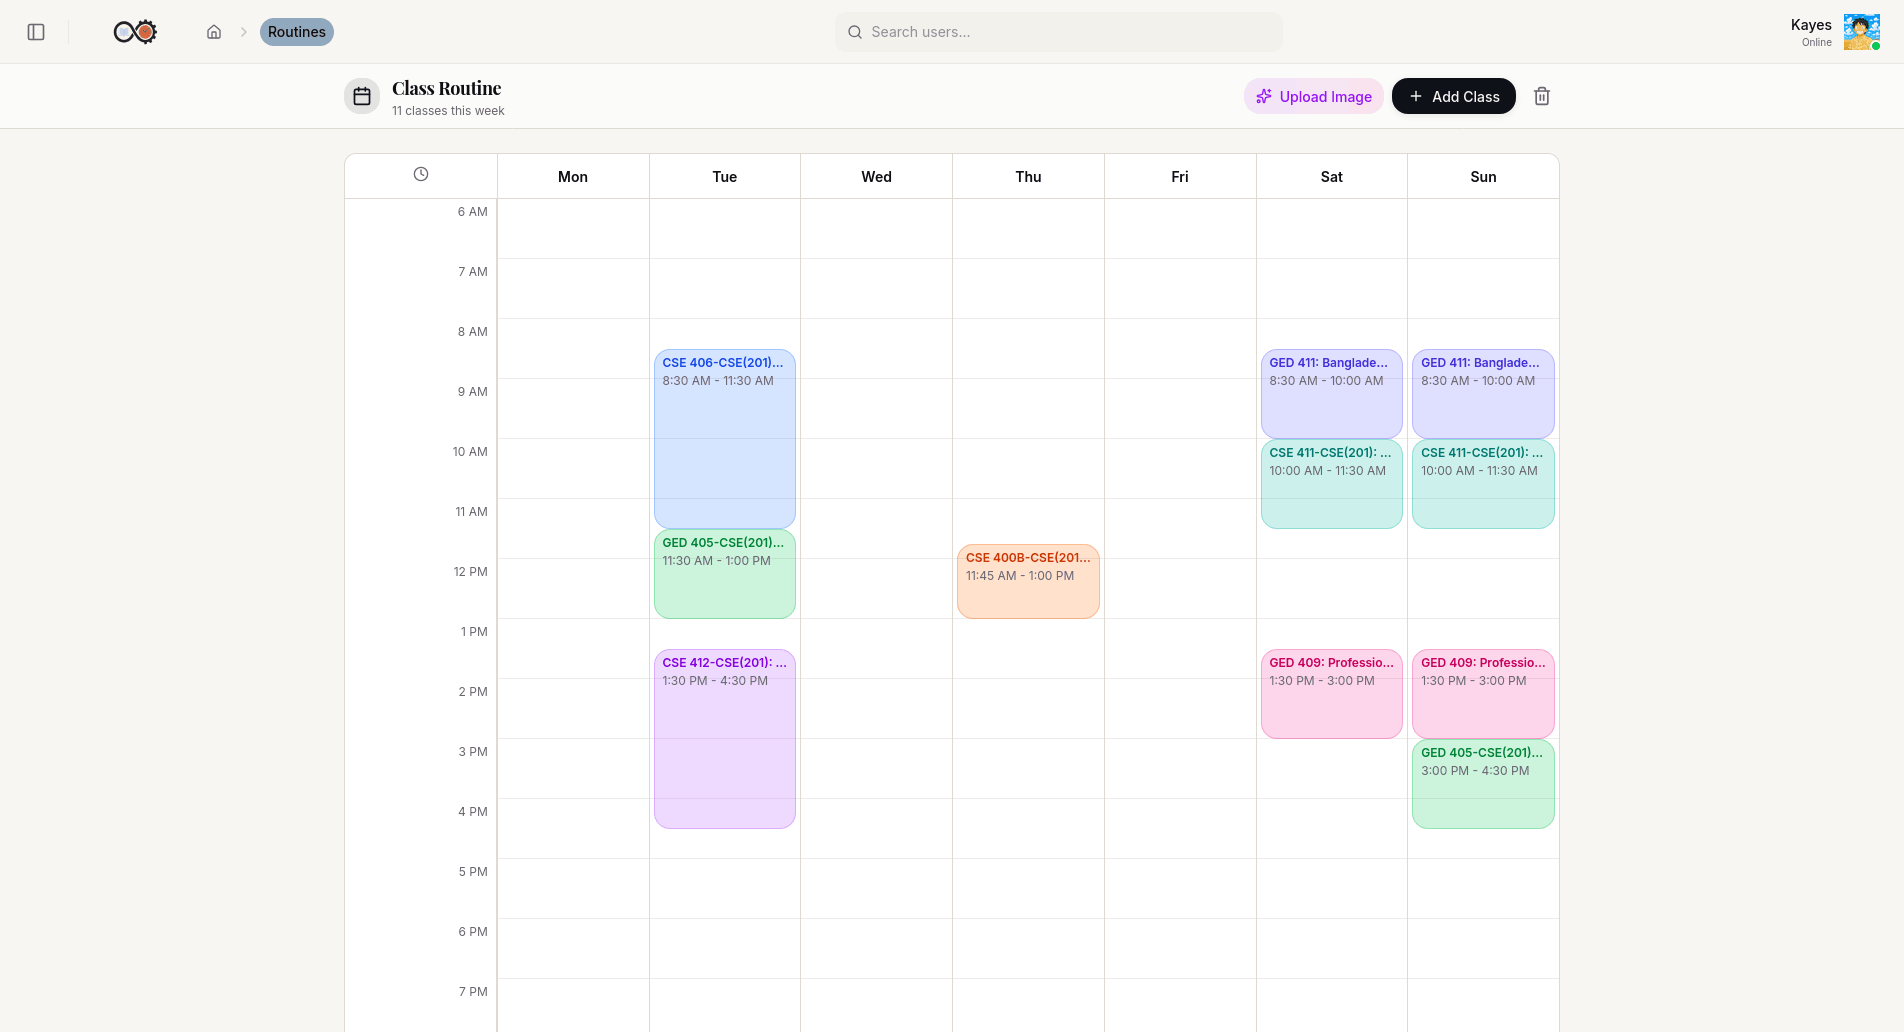Select the Fri column header
Image resolution: width=1904 pixels, height=1032 pixels.
pos(1180,177)
